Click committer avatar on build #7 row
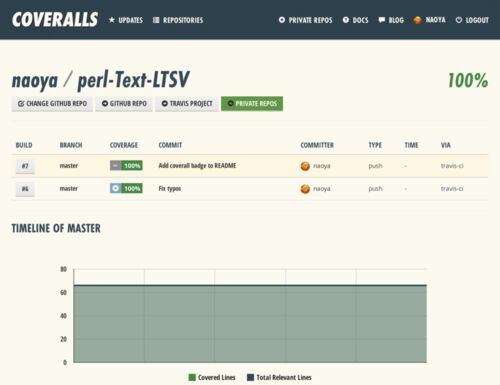This screenshot has width=500, height=385. click(x=305, y=166)
